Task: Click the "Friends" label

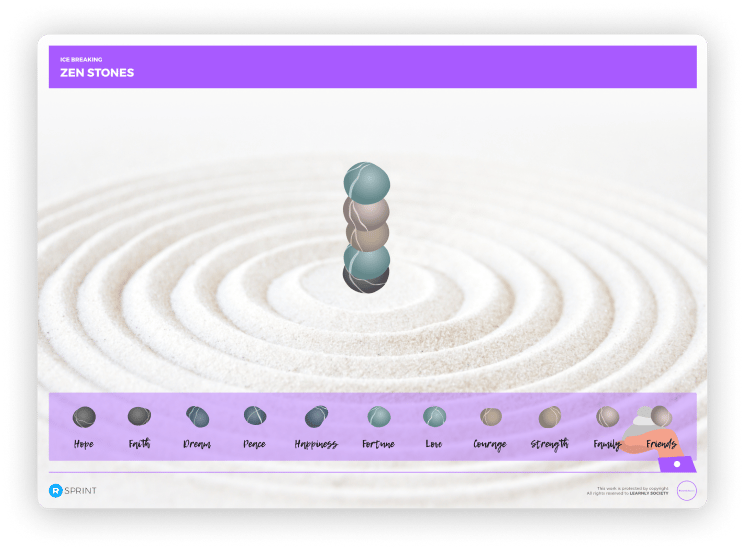Action: click(x=661, y=444)
